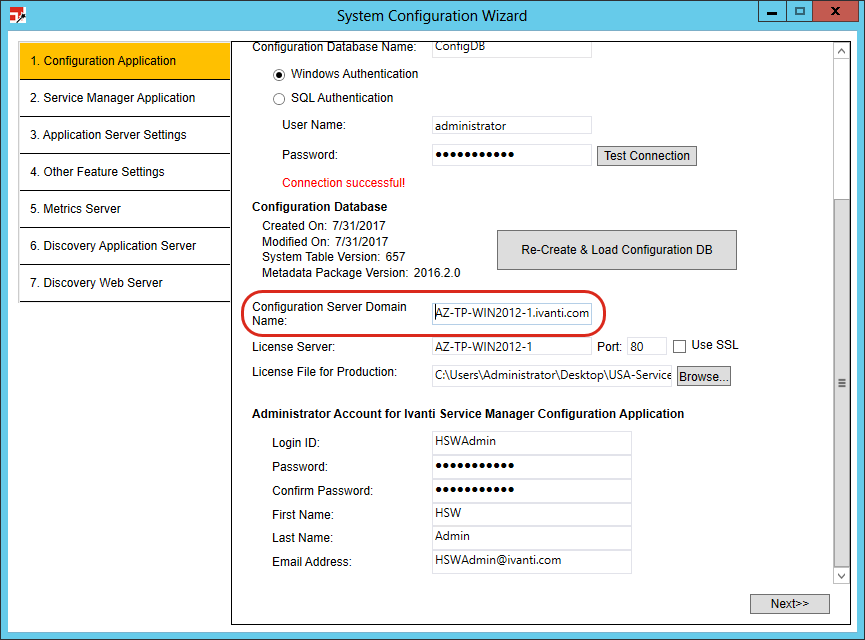This screenshot has width=865, height=640.
Task: Click the Test Connection button
Action: click(647, 156)
